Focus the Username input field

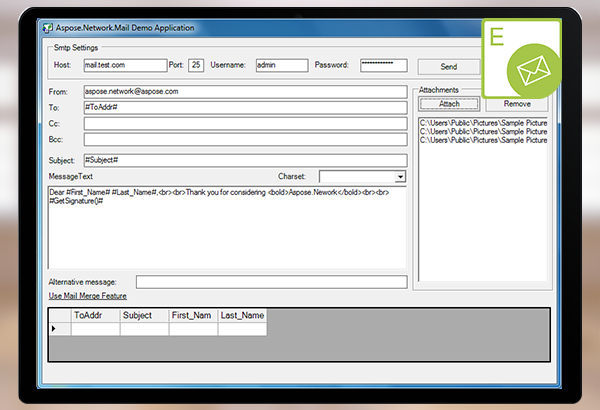pyautogui.click(x=282, y=65)
